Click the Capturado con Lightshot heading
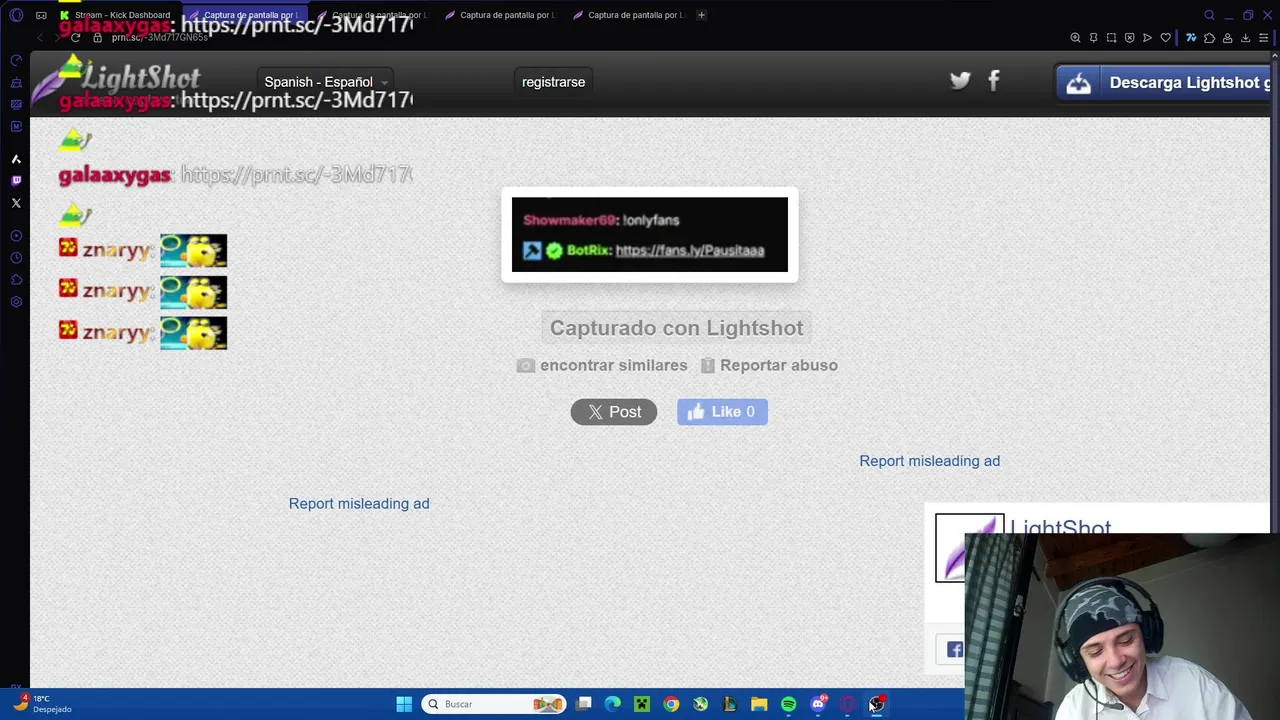 (677, 328)
